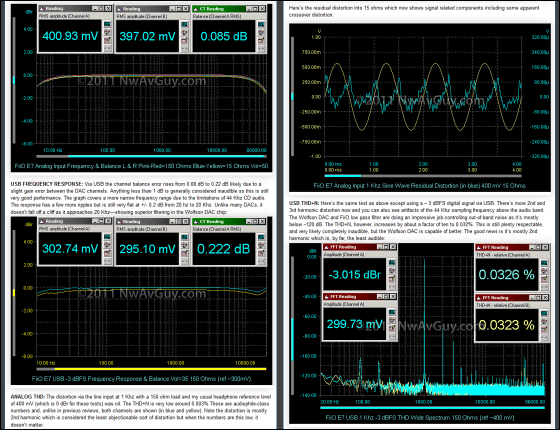The height and width of the screenshot is (430, 560).
Task: Click the pencil edit icon beside 0.0323 %
Action: (x=544, y=329)
